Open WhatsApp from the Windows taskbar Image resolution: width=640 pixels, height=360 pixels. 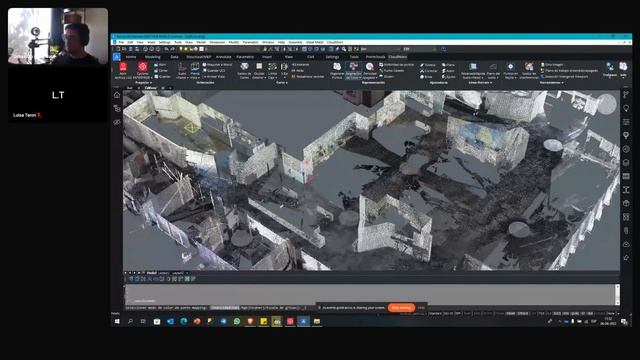(237, 321)
